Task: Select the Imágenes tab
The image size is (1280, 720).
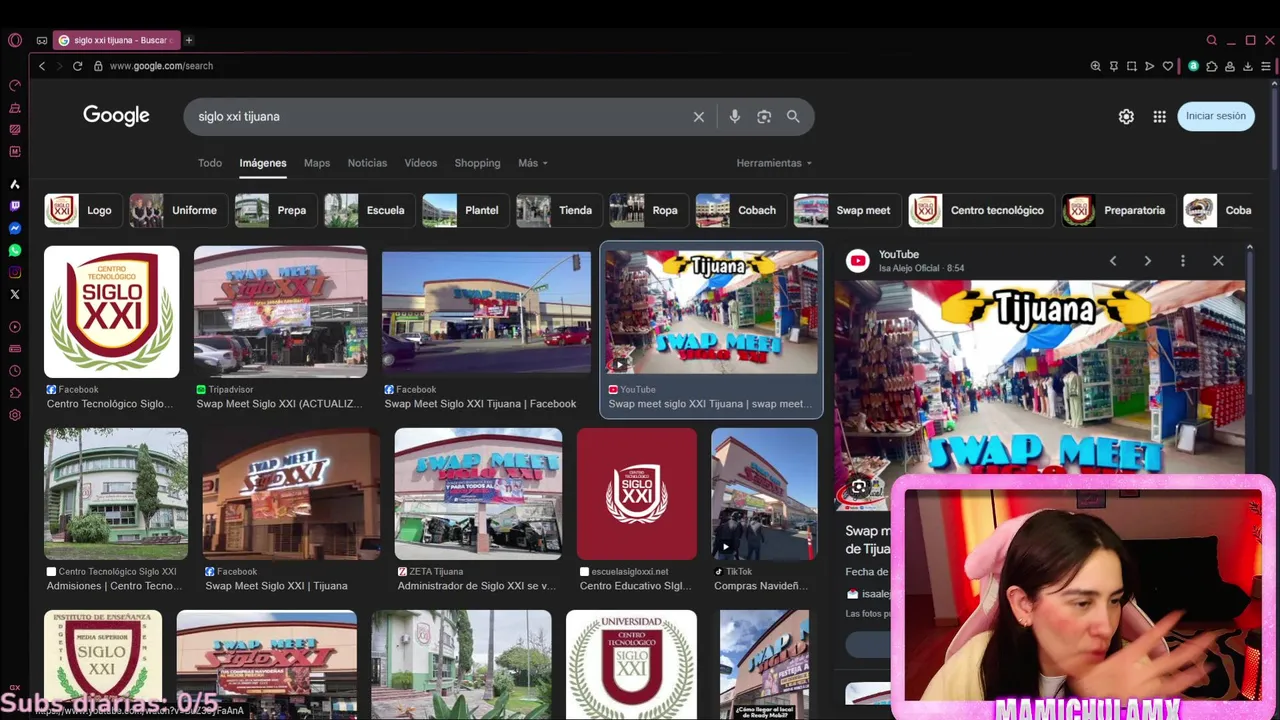Action: coord(263,163)
